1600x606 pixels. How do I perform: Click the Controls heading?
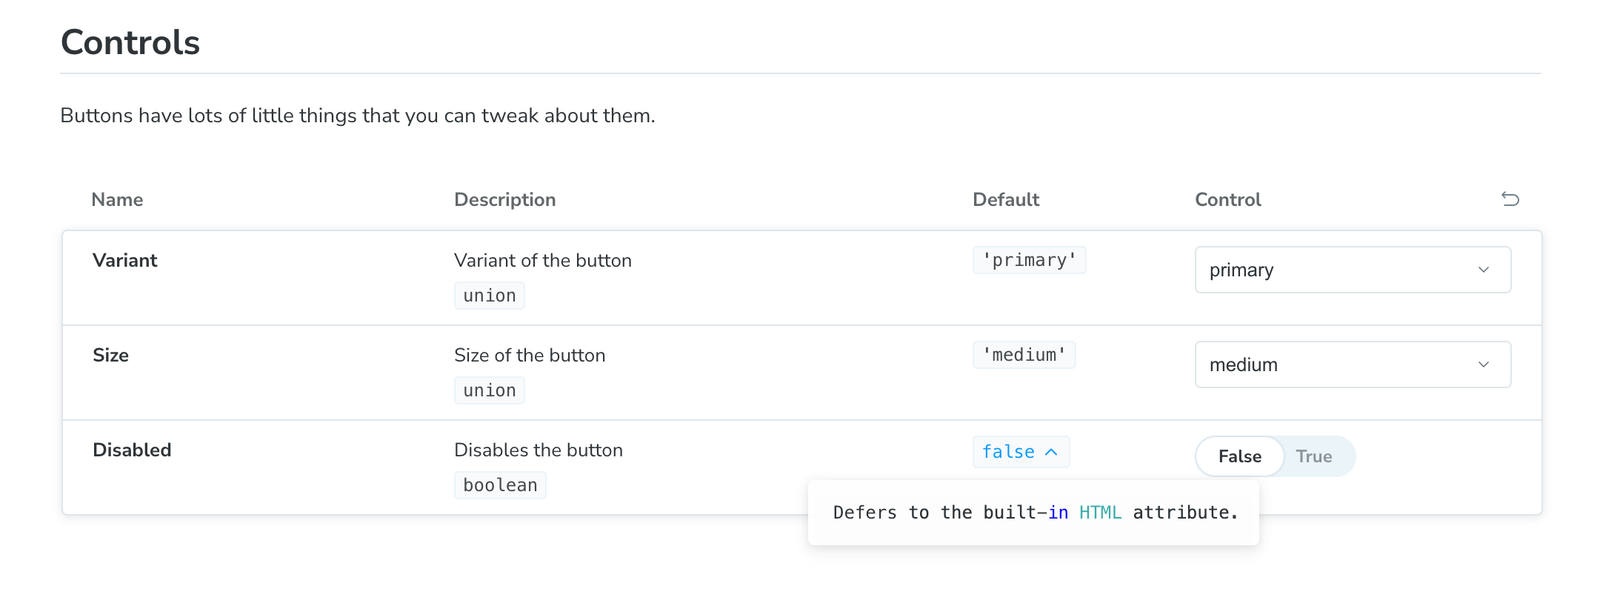pyautogui.click(x=130, y=42)
